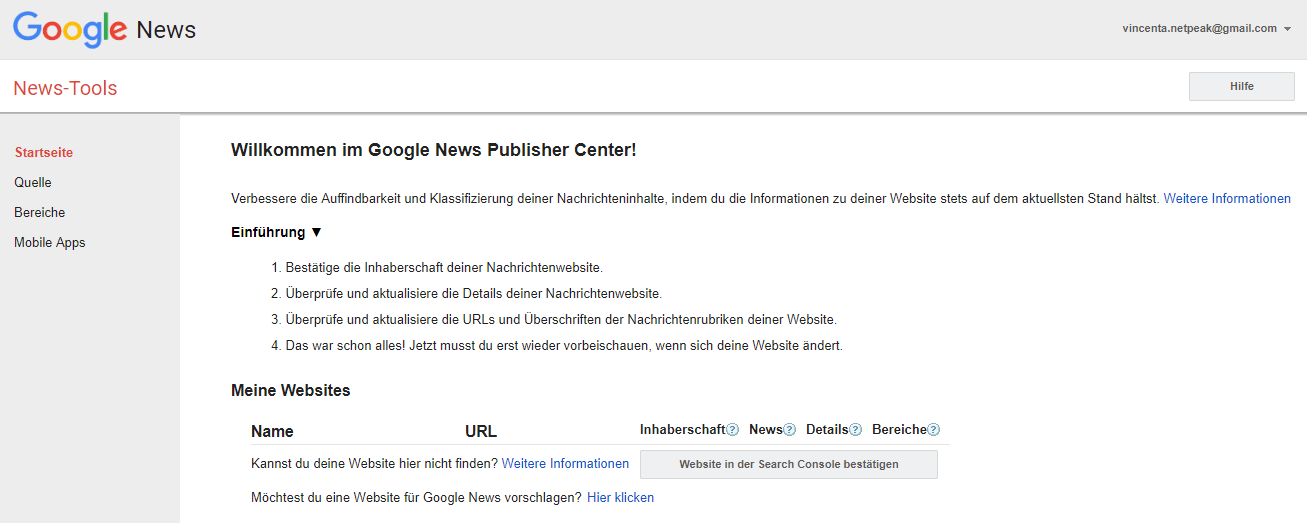The height and width of the screenshot is (523, 1307).
Task: Click the Google News logo
Action: (104, 29)
